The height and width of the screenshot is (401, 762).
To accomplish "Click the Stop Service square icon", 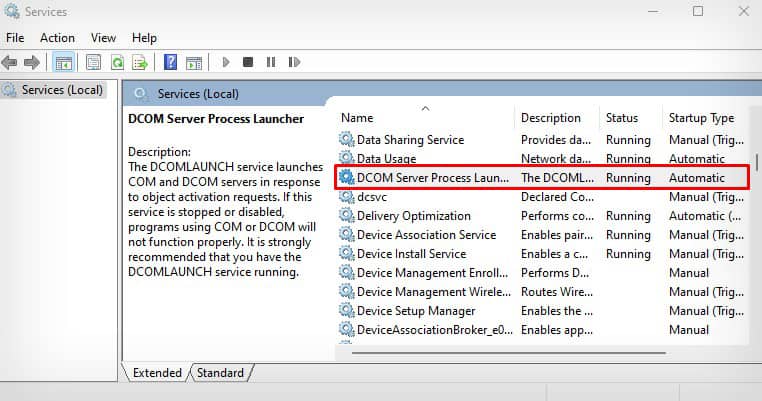I will [x=248, y=62].
